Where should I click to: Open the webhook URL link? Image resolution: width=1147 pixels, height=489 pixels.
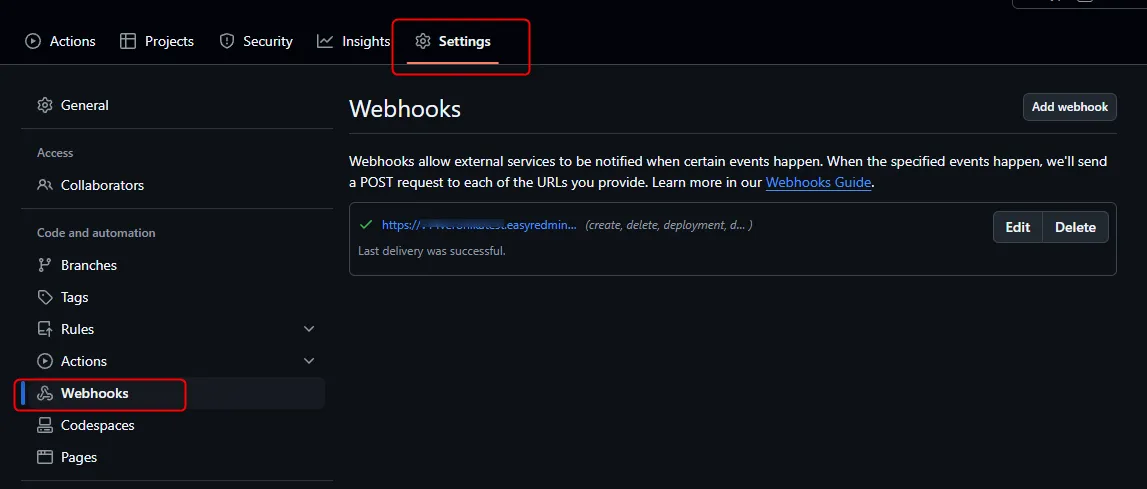click(x=478, y=225)
